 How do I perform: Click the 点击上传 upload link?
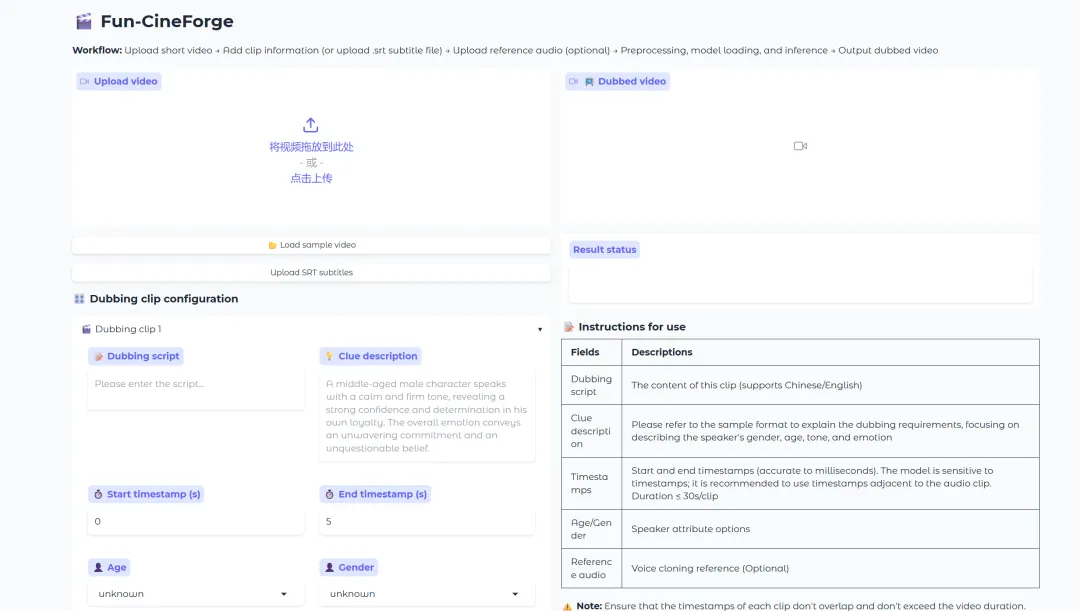click(311, 178)
